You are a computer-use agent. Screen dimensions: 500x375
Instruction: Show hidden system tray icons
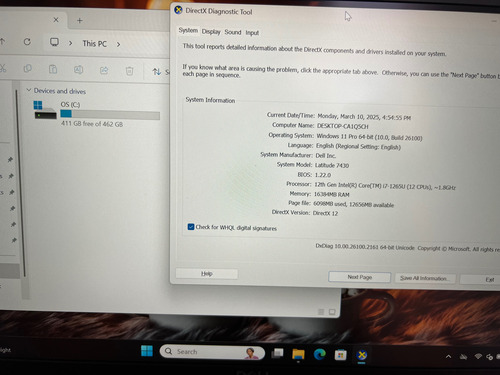pos(449,357)
